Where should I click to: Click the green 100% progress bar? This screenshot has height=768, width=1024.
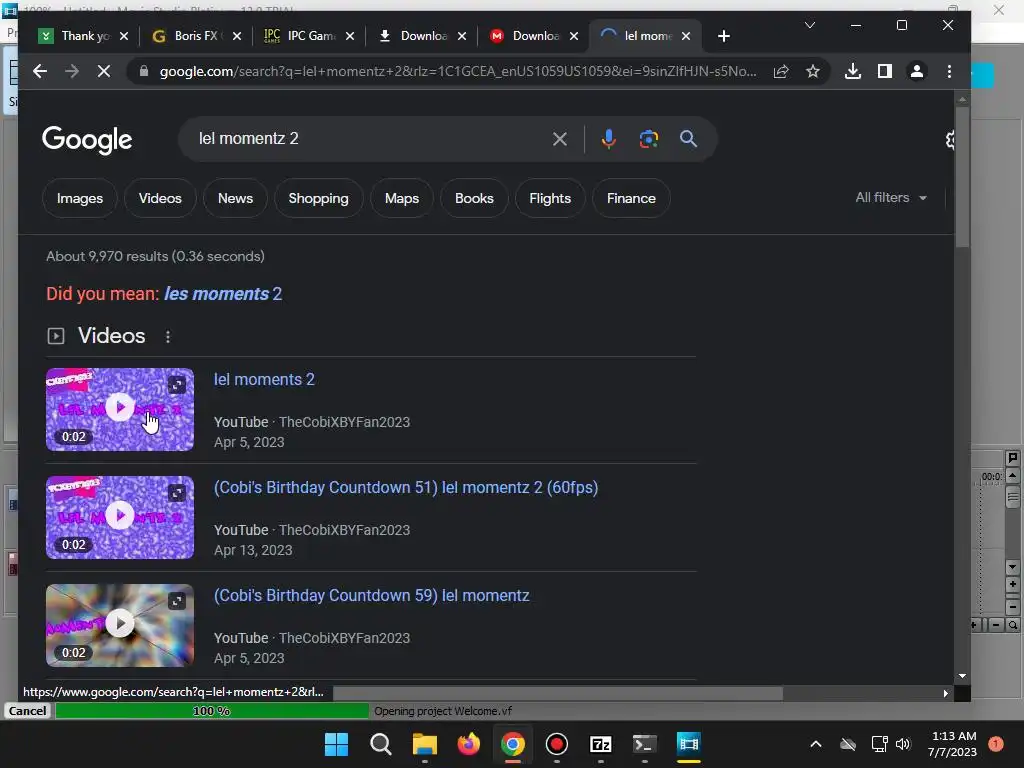click(x=212, y=711)
